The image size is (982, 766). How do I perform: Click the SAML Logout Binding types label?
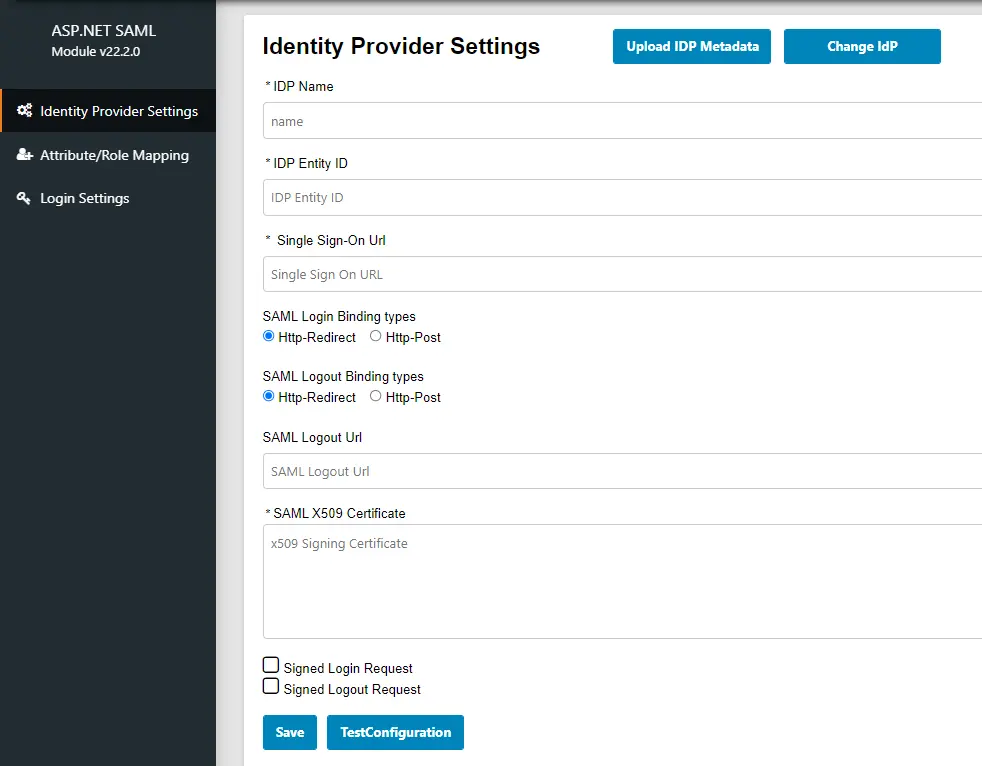click(x=343, y=376)
